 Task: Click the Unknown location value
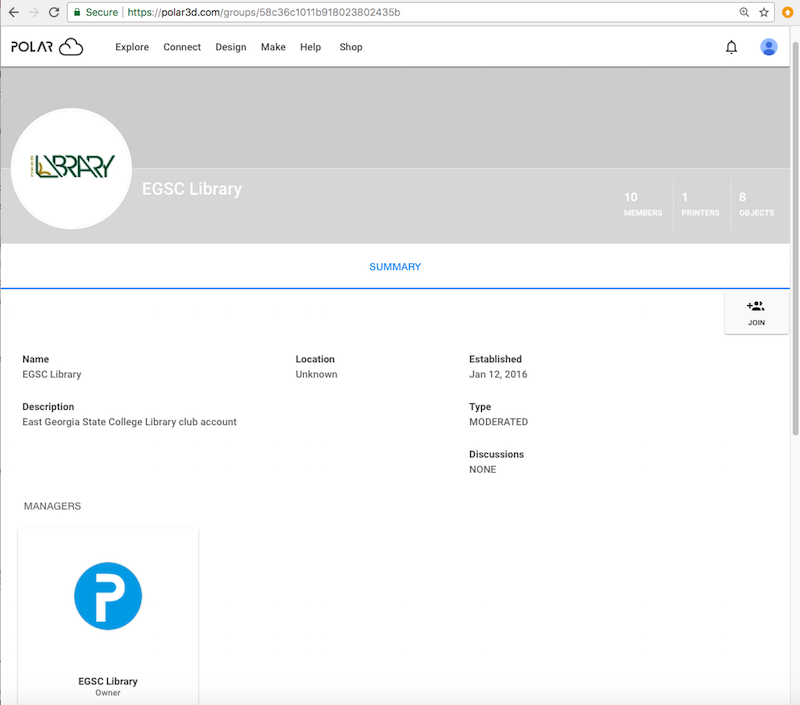(x=316, y=374)
